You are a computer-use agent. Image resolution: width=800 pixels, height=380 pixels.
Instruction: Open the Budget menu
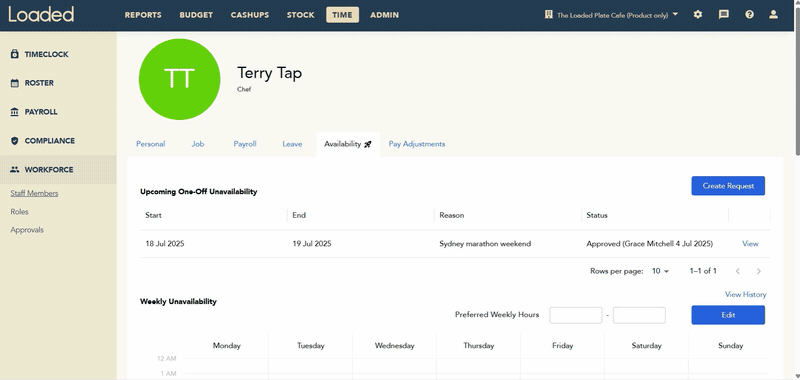[196, 15]
